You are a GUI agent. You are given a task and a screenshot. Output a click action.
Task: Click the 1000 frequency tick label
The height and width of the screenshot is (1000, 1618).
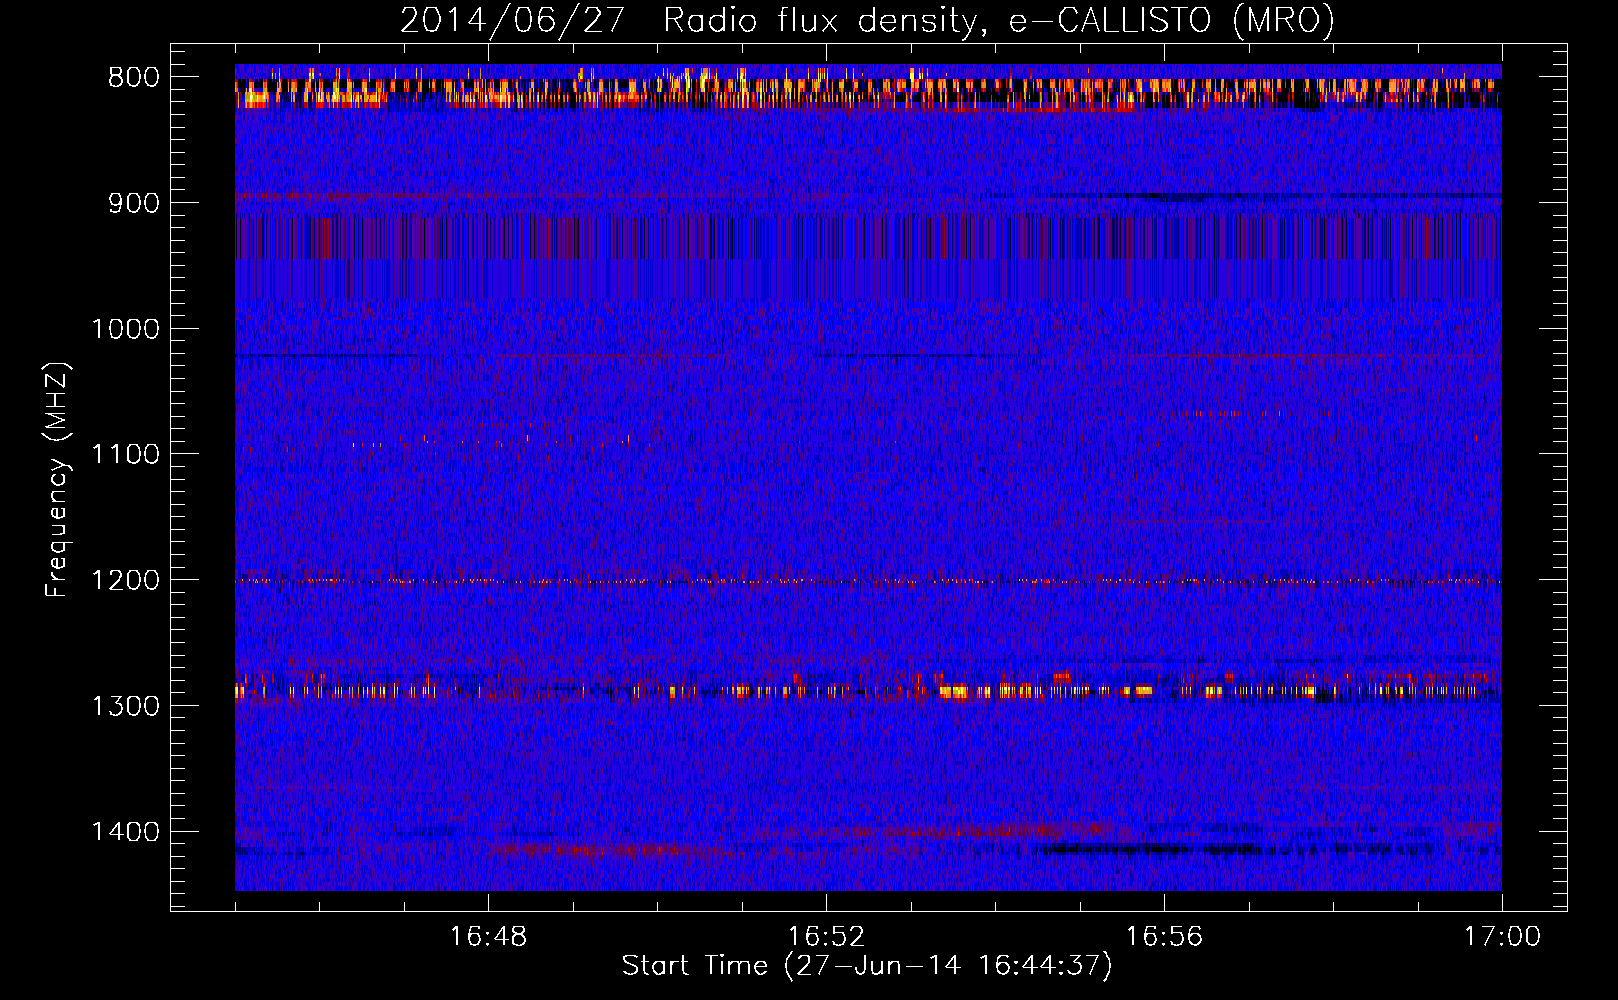125,329
